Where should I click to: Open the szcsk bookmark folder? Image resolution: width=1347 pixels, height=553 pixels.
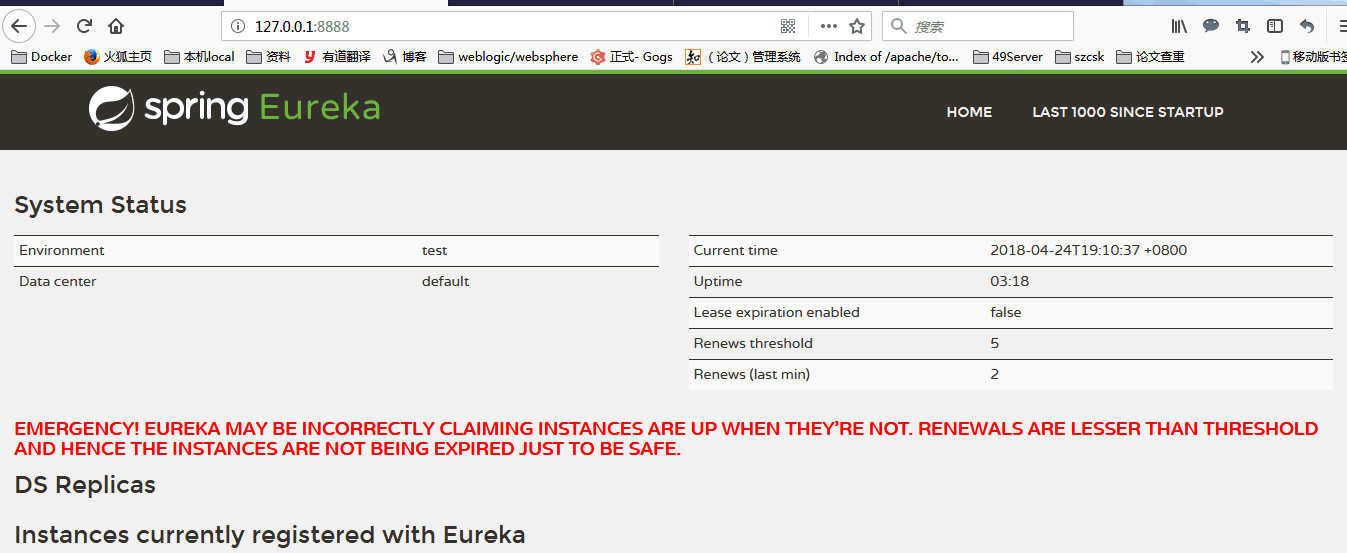pos(1079,57)
